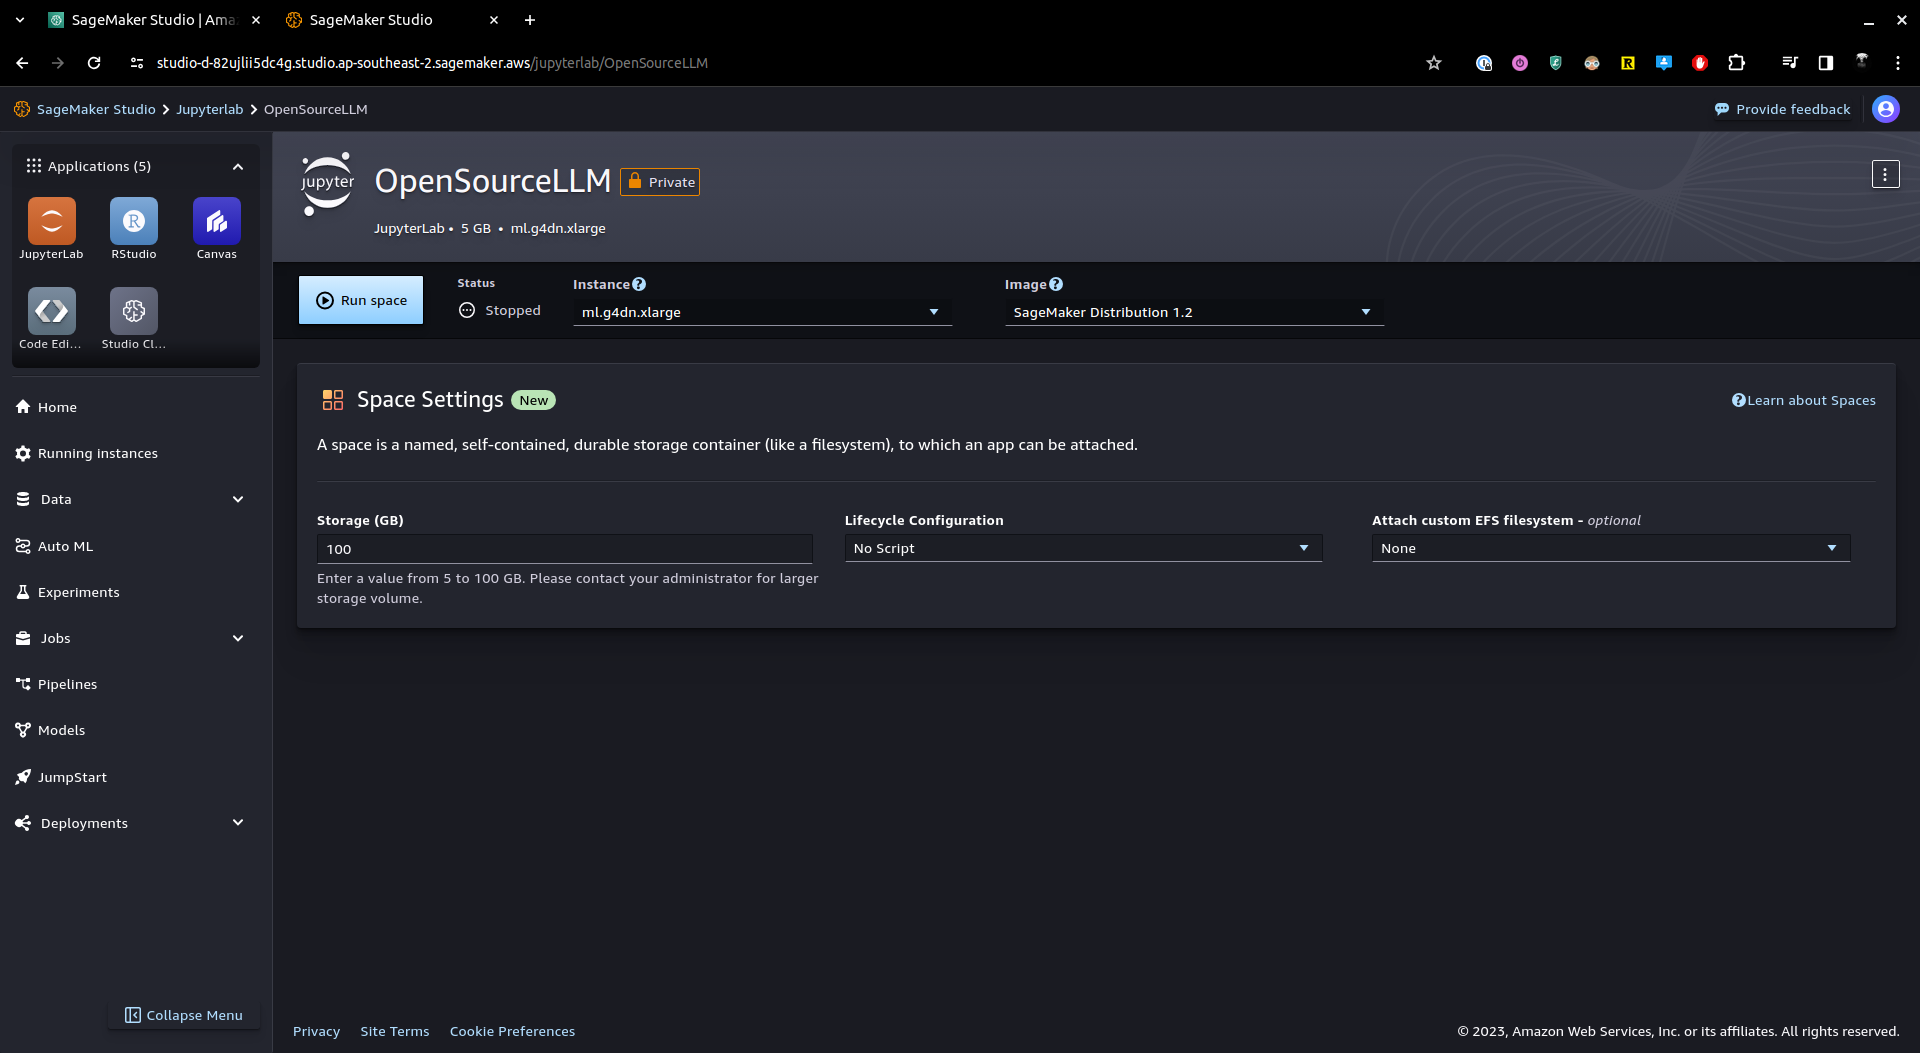Open the Code Editor application icon
The width and height of the screenshot is (1920, 1053).
[51, 312]
